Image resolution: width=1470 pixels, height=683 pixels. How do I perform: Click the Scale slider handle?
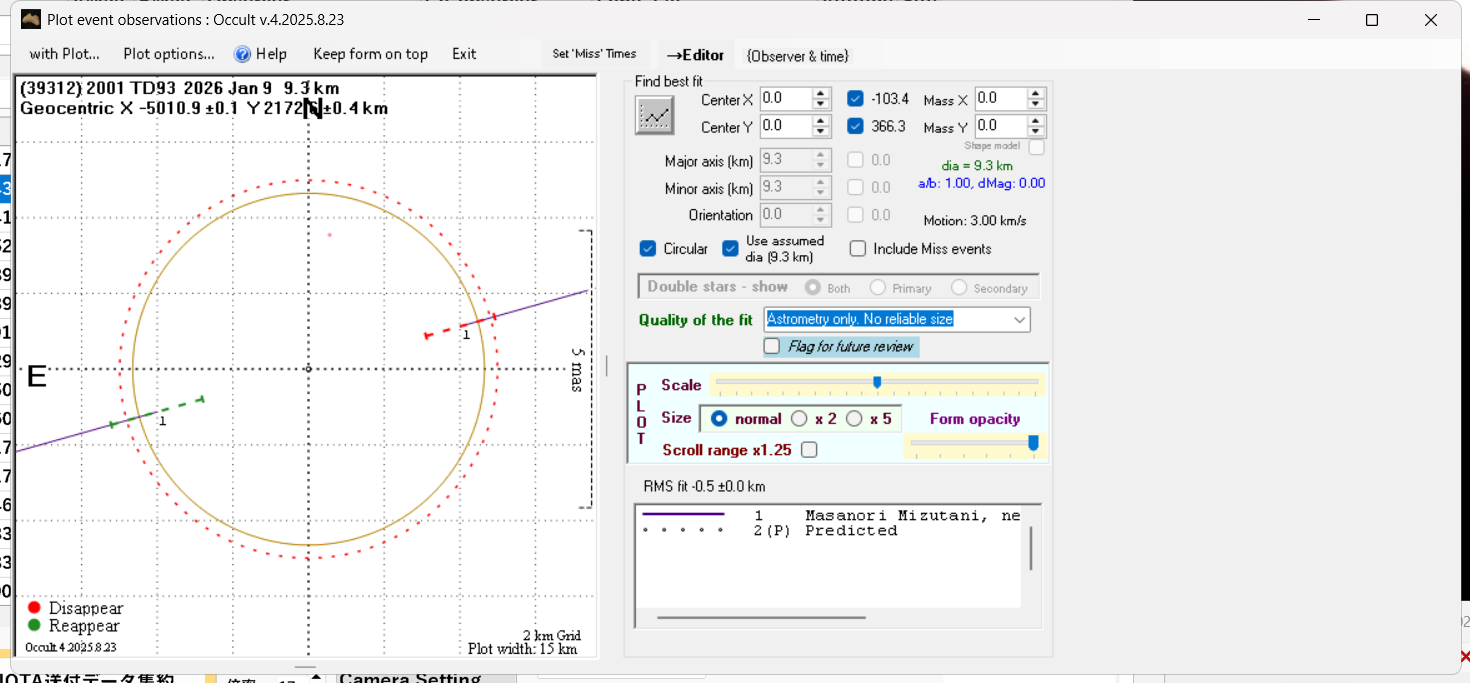point(877,382)
